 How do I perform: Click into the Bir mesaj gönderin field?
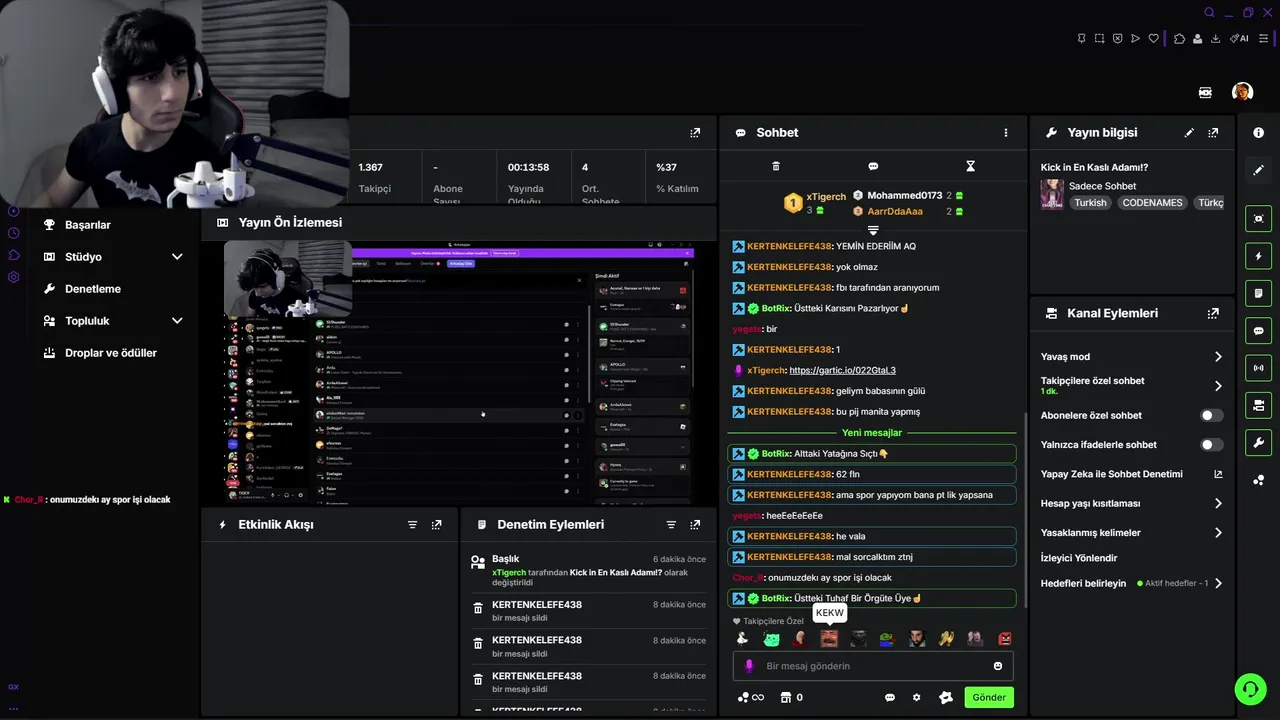(873, 666)
